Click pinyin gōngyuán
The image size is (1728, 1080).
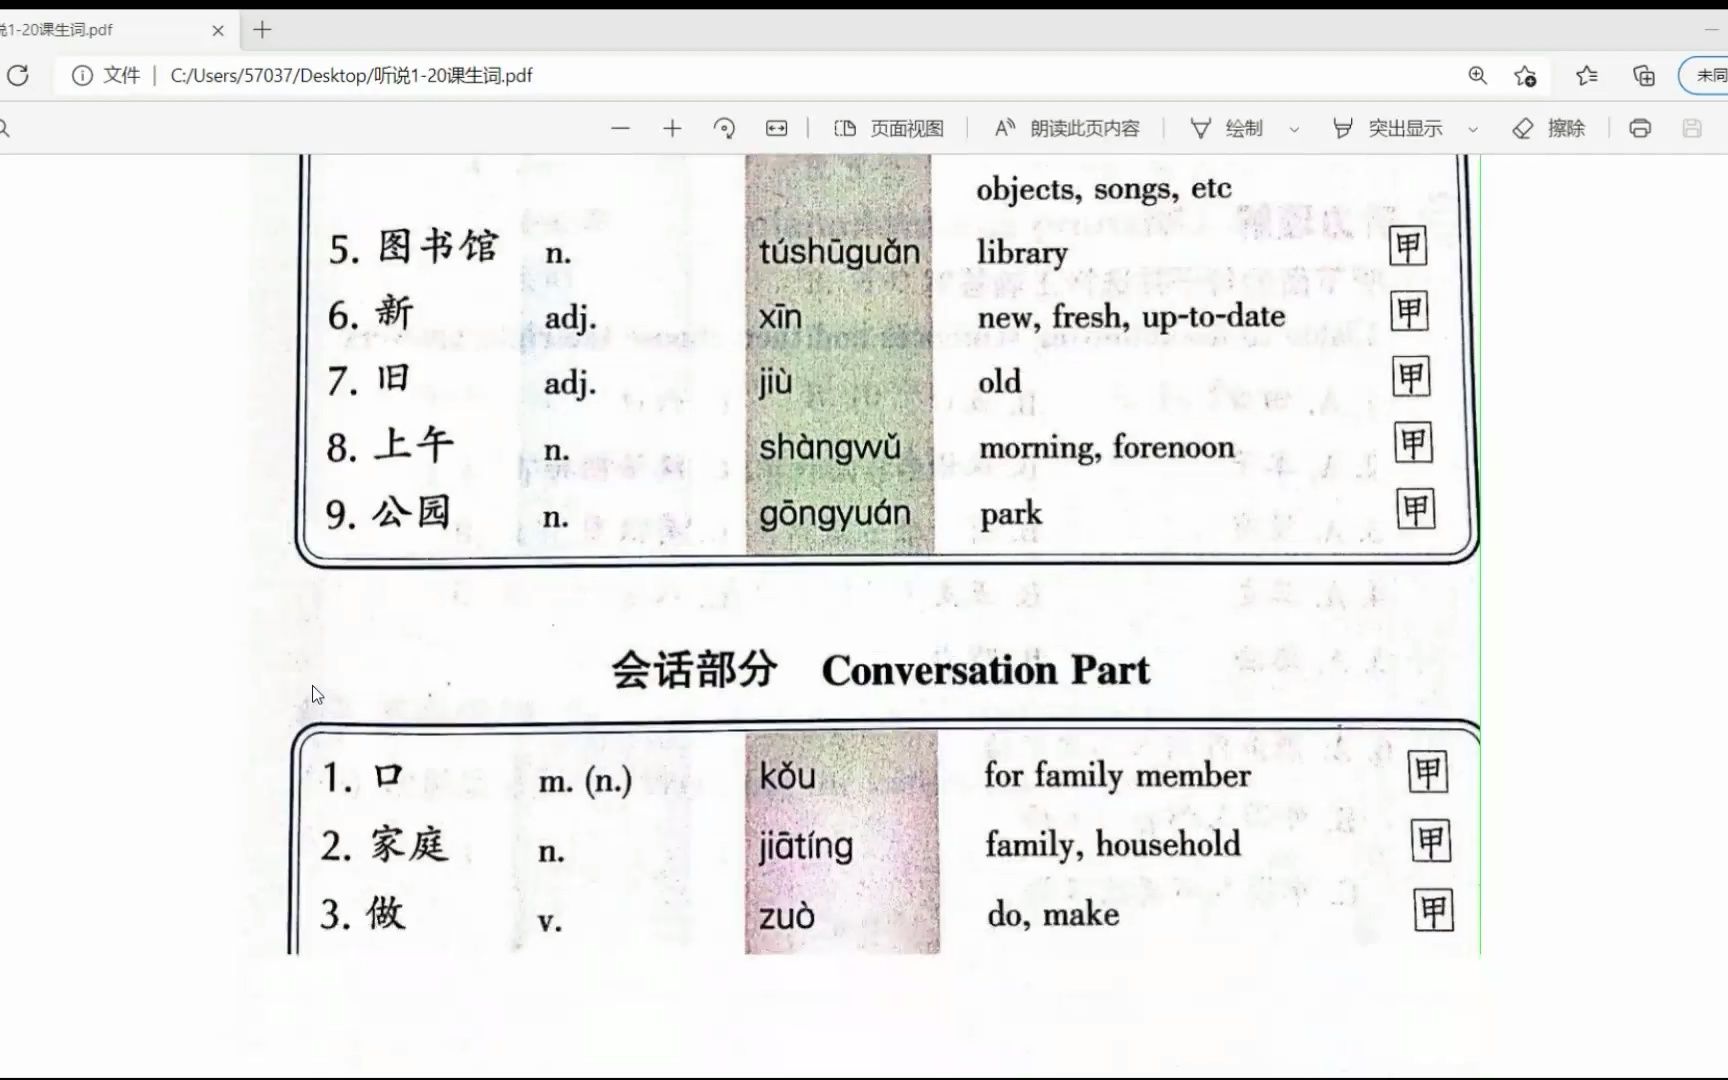(x=834, y=514)
